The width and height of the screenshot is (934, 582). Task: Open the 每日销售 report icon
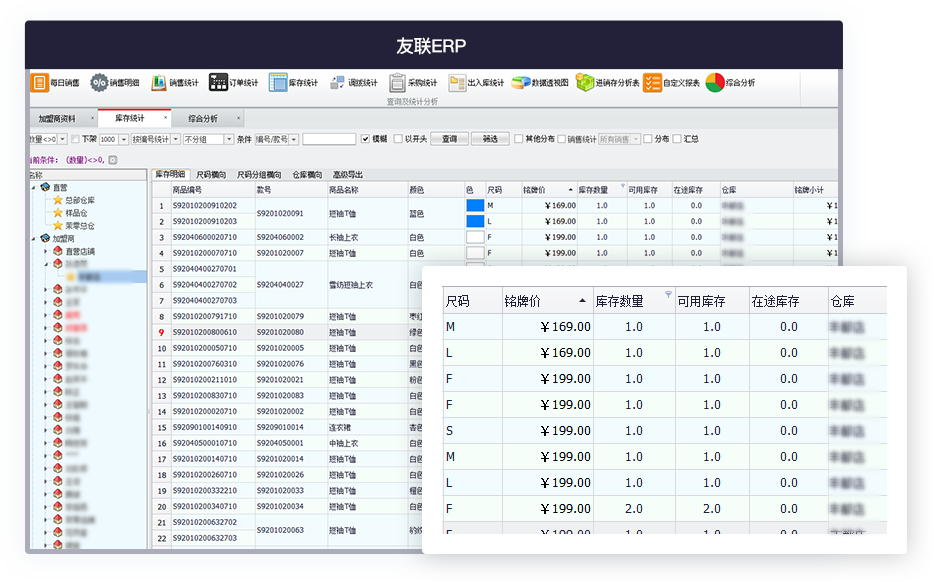click(55, 81)
